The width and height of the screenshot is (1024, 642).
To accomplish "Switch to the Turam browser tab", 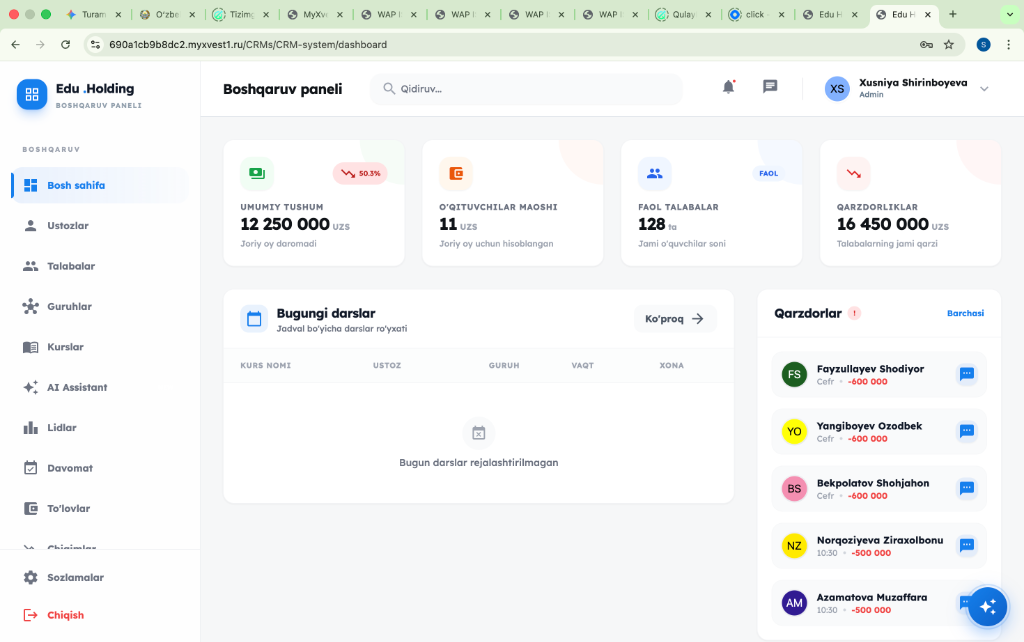I will click(95, 14).
